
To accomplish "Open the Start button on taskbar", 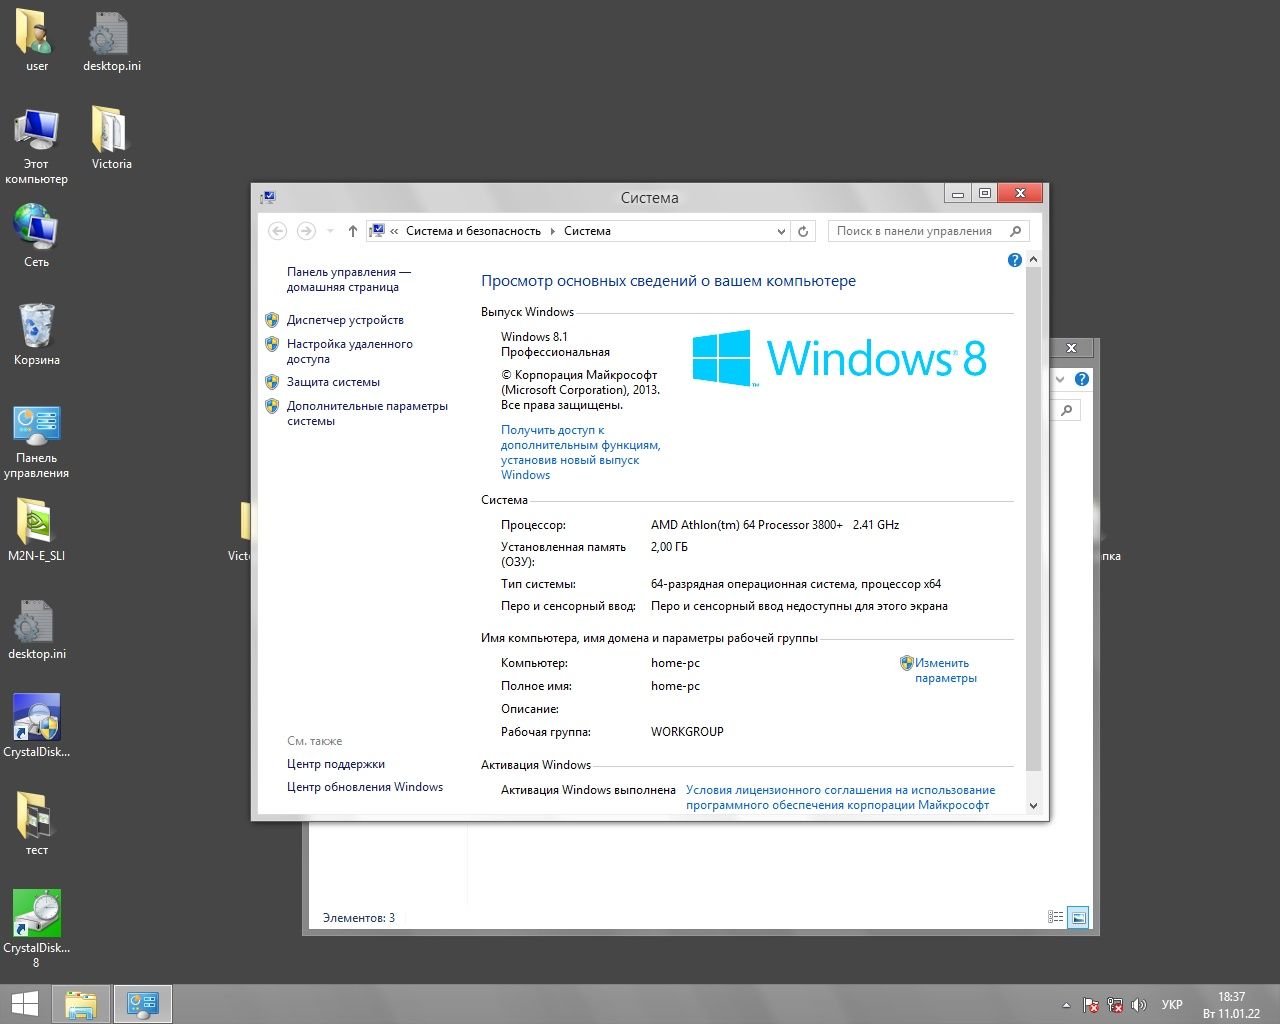I will coord(24,1004).
